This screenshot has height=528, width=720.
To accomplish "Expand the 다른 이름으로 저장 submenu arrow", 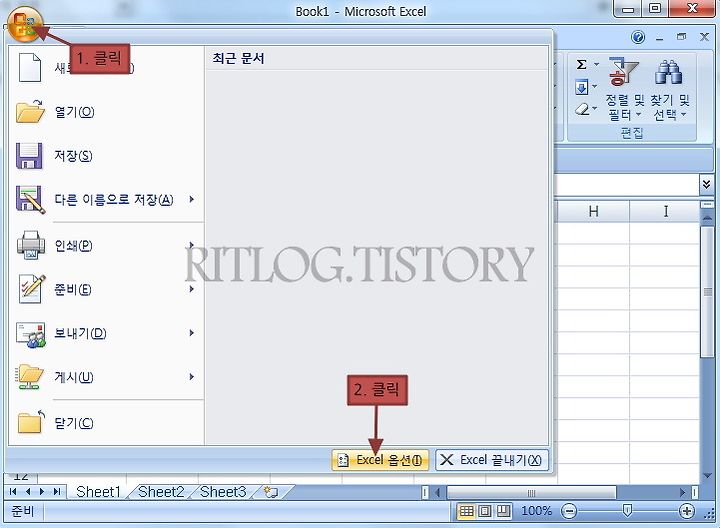I will click(191, 199).
